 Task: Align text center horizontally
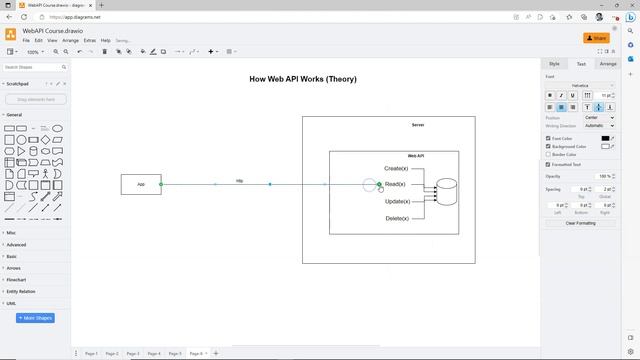click(x=561, y=107)
